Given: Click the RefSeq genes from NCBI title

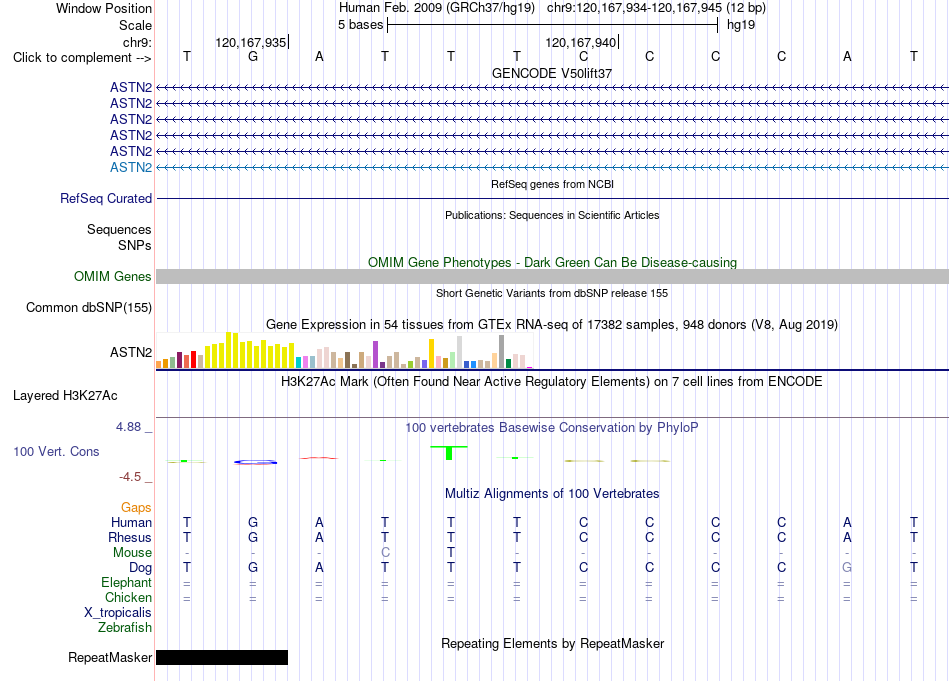Looking at the screenshot, I should (552, 184).
